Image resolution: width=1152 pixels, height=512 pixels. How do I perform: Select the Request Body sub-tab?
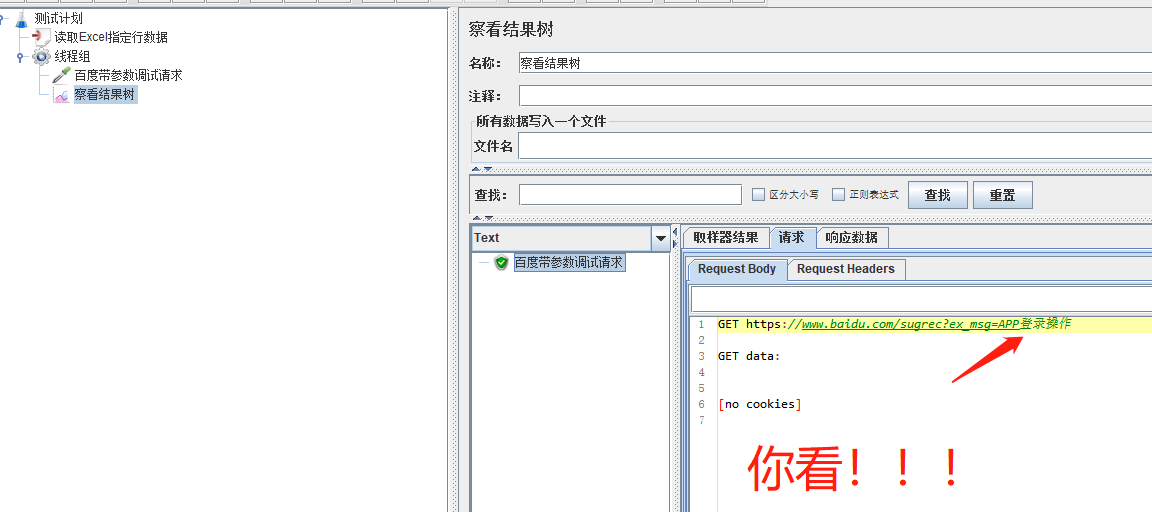click(x=737, y=270)
